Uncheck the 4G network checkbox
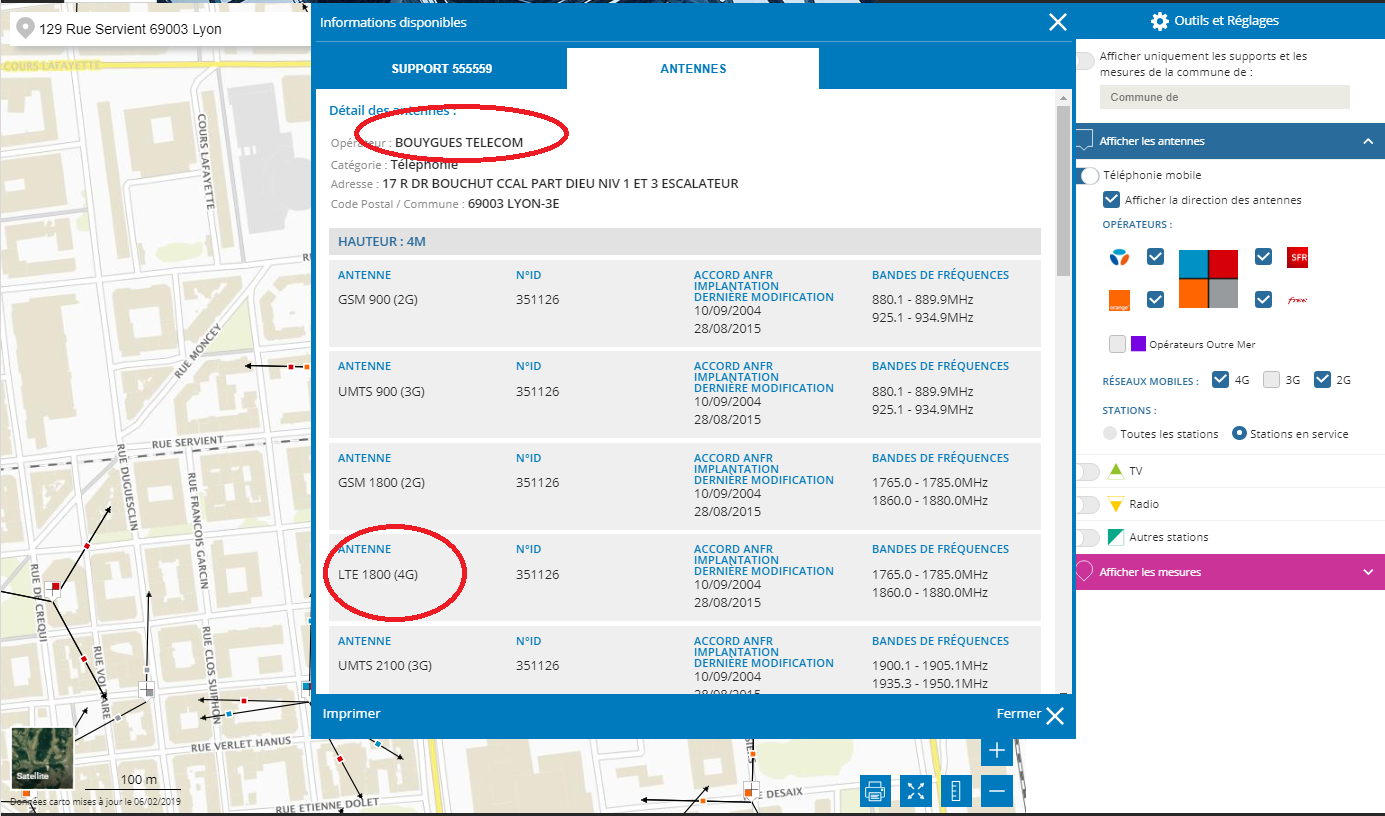 [1219, 379]
